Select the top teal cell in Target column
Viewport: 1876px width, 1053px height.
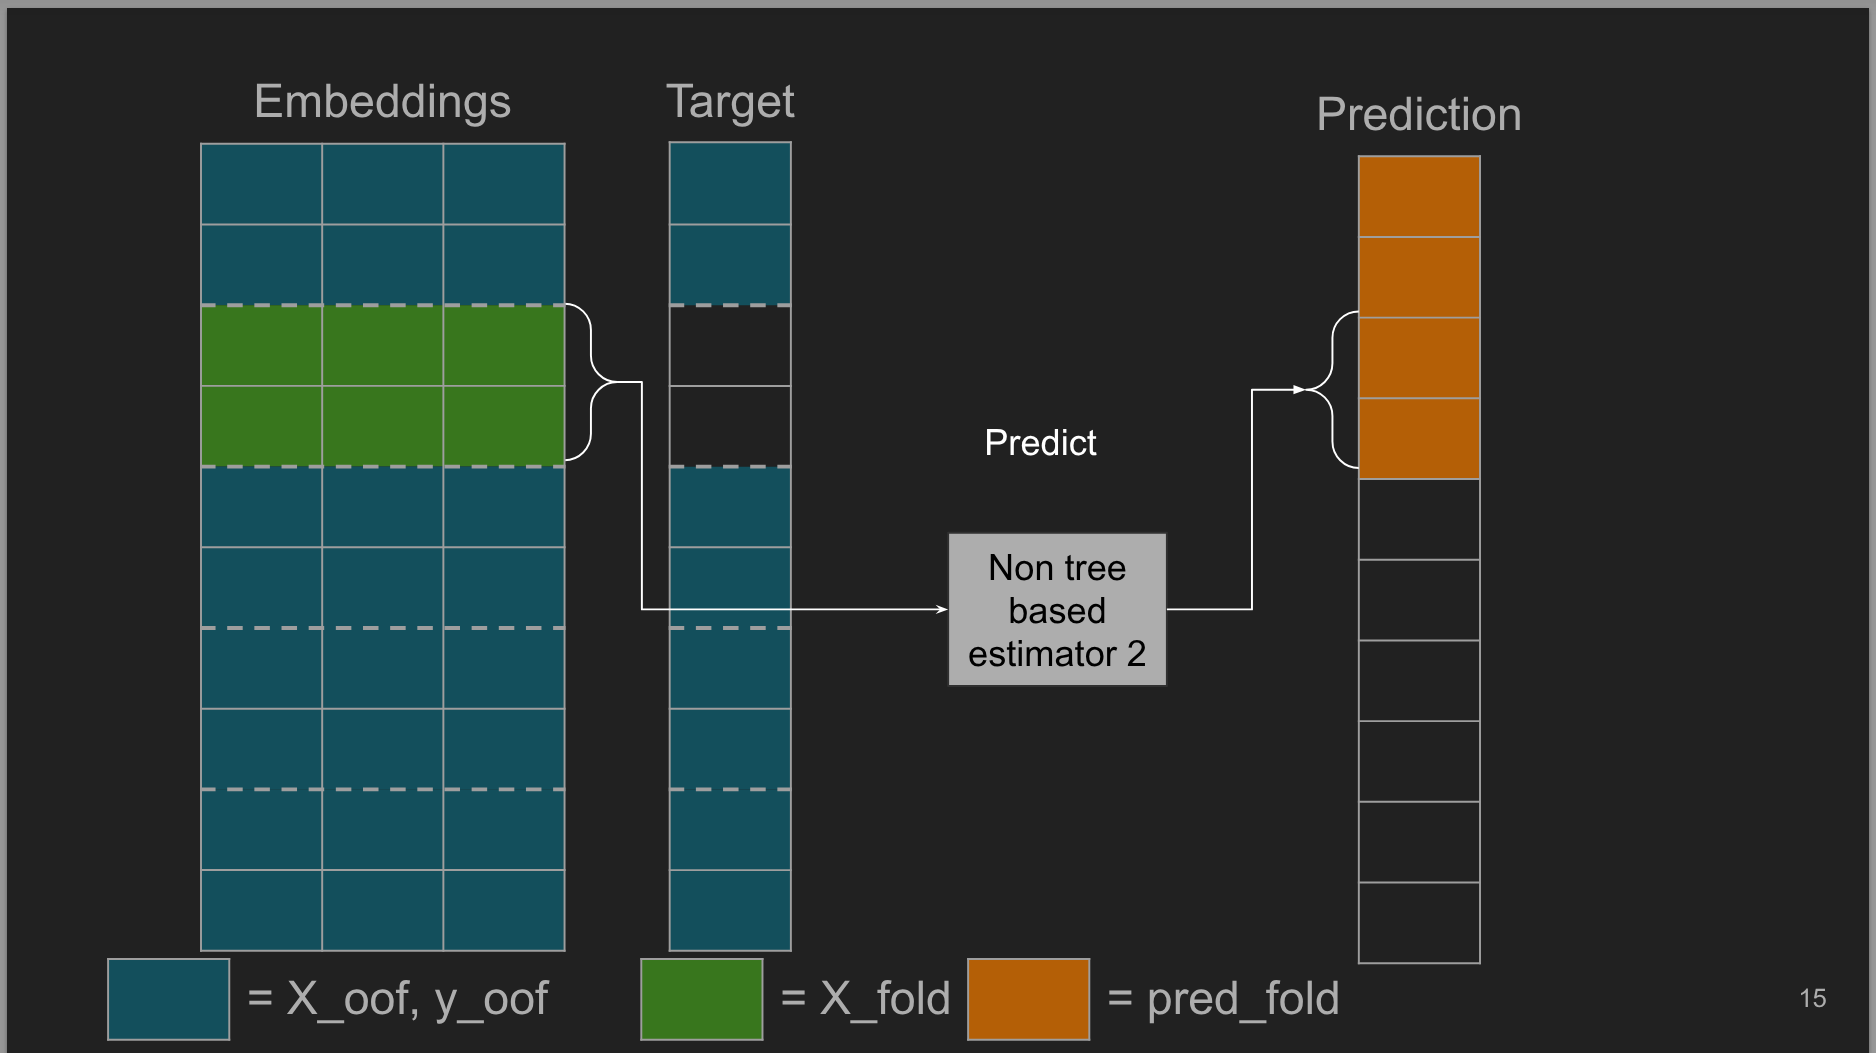pyautogui.click(x=730, y=184)
